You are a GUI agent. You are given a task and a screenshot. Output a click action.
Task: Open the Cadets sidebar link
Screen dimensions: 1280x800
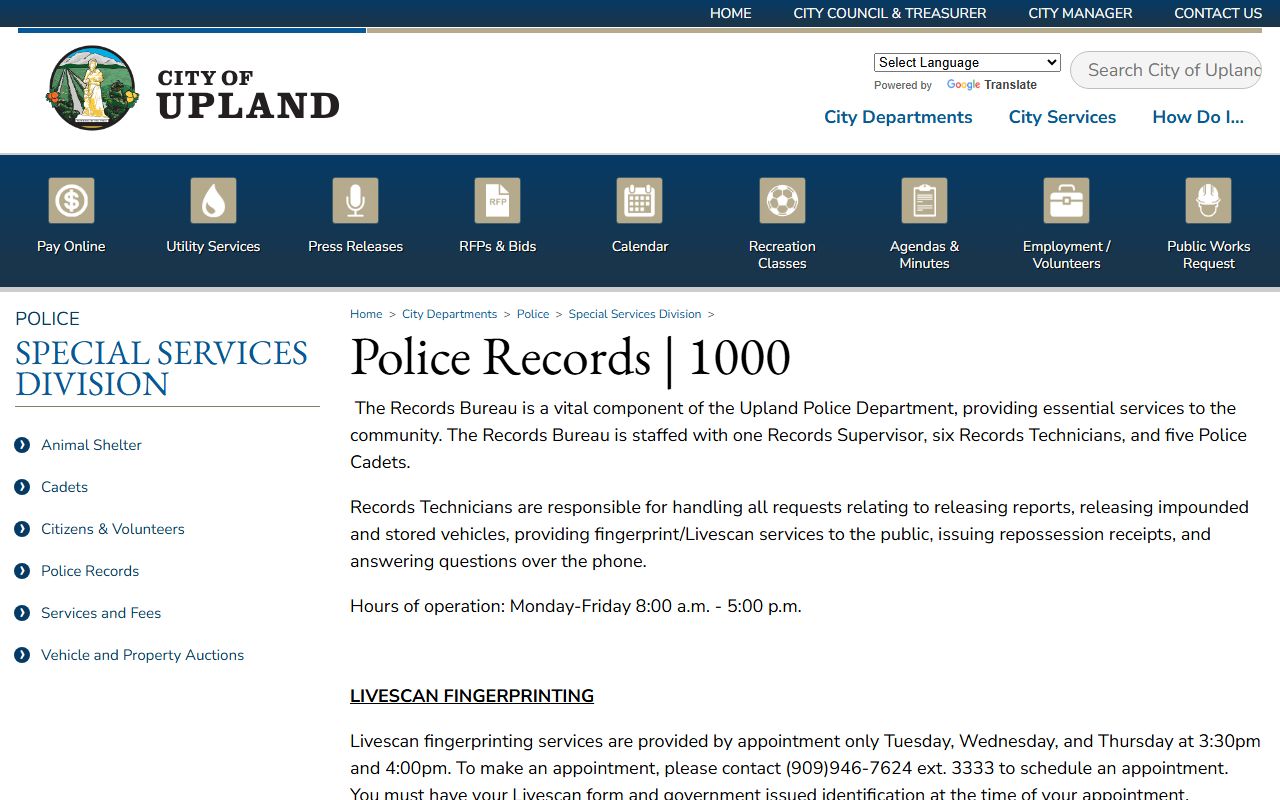coord(64,487)
